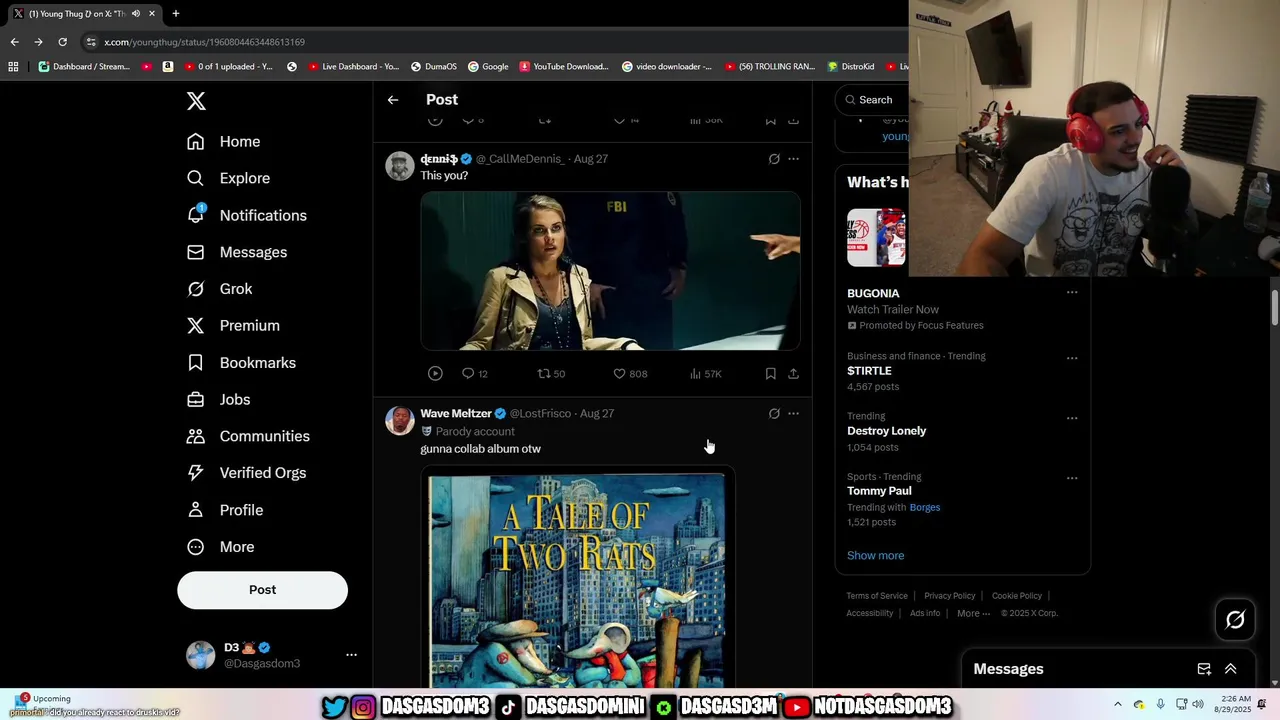Image resolution: width=1280 pixels, height=720 pixels.
Task: Open more options for Tommy Paul trend
Action: coord(1072,478)
